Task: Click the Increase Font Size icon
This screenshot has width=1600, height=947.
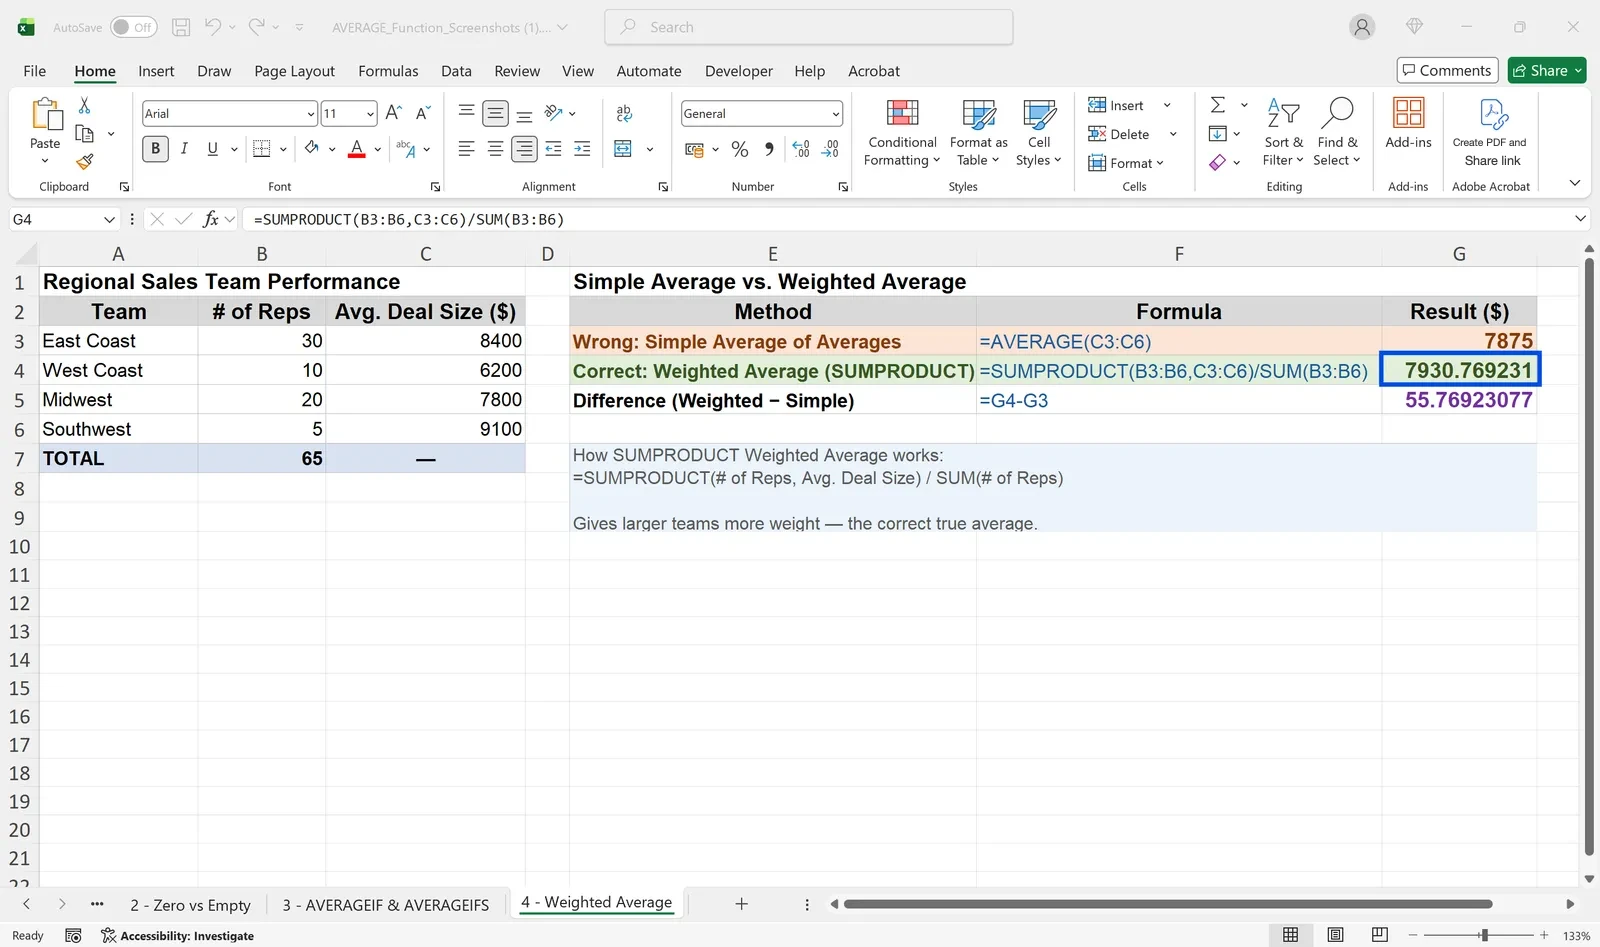Action: click(x=394, y=113)
